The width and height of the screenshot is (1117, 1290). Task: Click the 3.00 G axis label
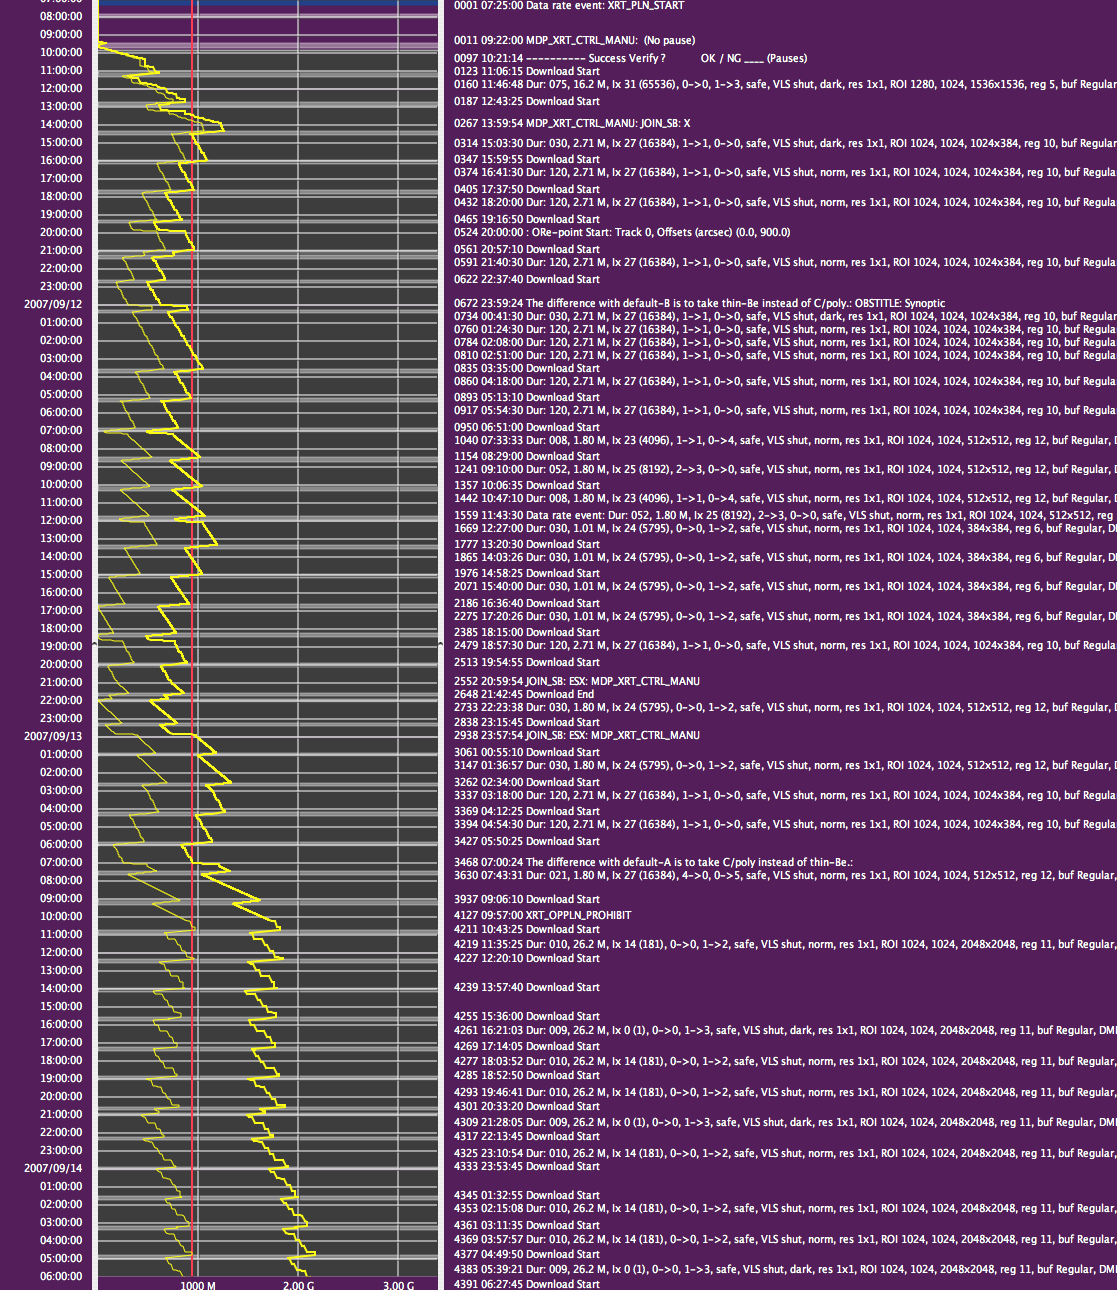398,1284
